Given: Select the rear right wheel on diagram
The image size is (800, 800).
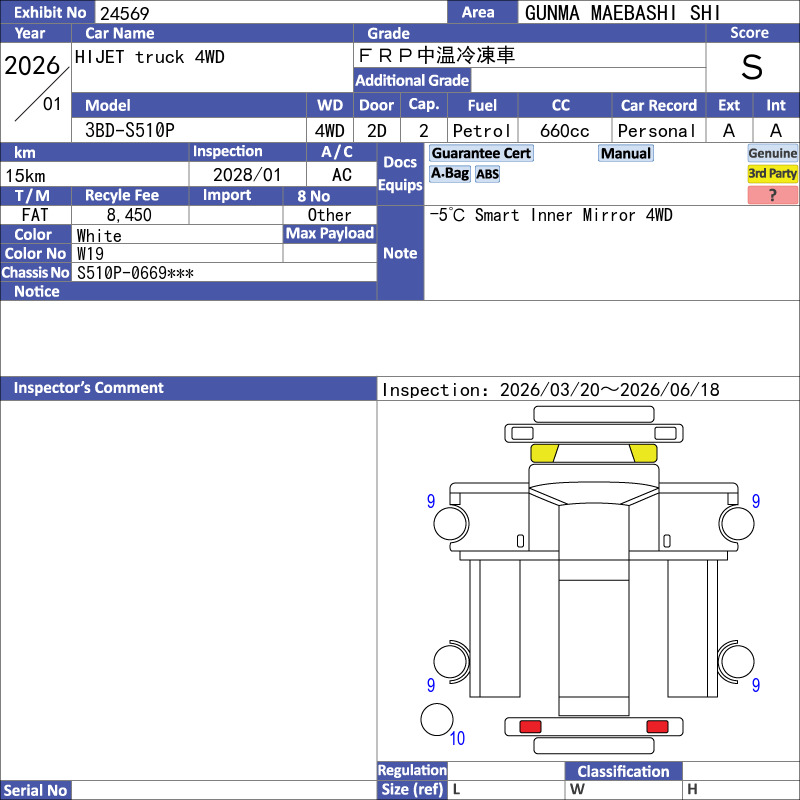Looking at the screenshot, I should tap(736, 662).
